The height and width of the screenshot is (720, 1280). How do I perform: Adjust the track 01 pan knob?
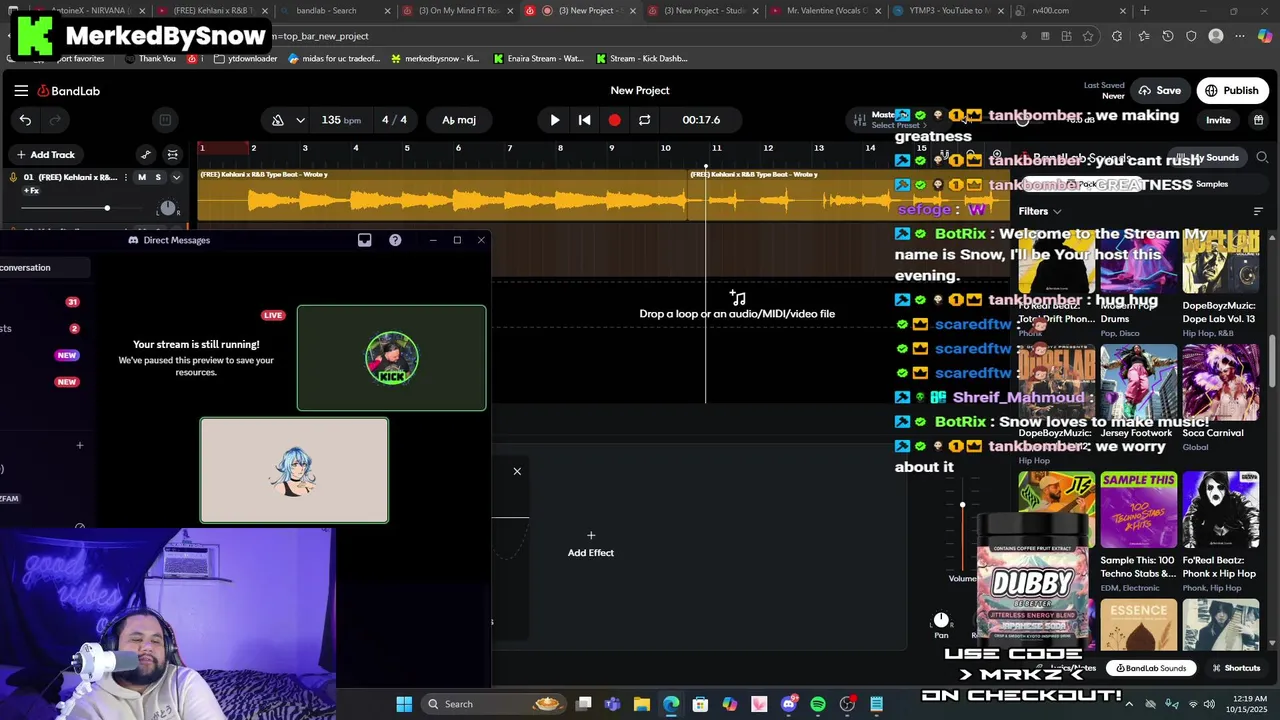click(x=168, y=208)
